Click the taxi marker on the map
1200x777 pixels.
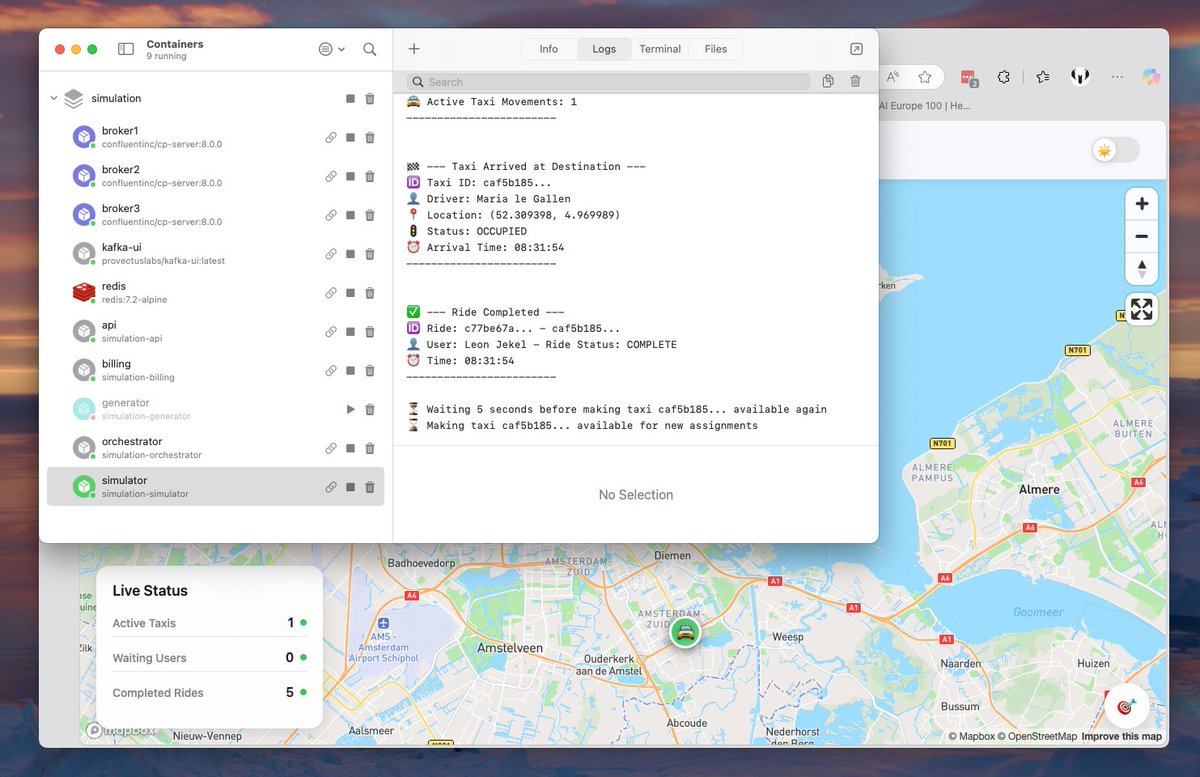pyautogui.click(x=685, y=632)
